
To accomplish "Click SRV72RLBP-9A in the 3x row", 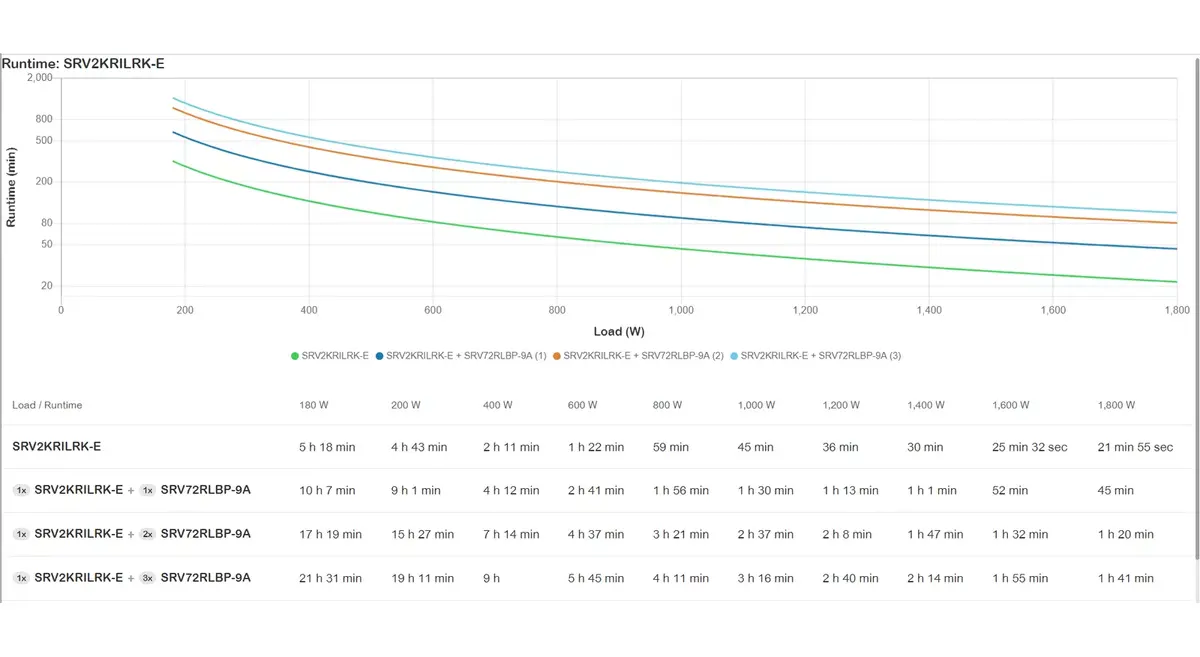I will [206, 578].
